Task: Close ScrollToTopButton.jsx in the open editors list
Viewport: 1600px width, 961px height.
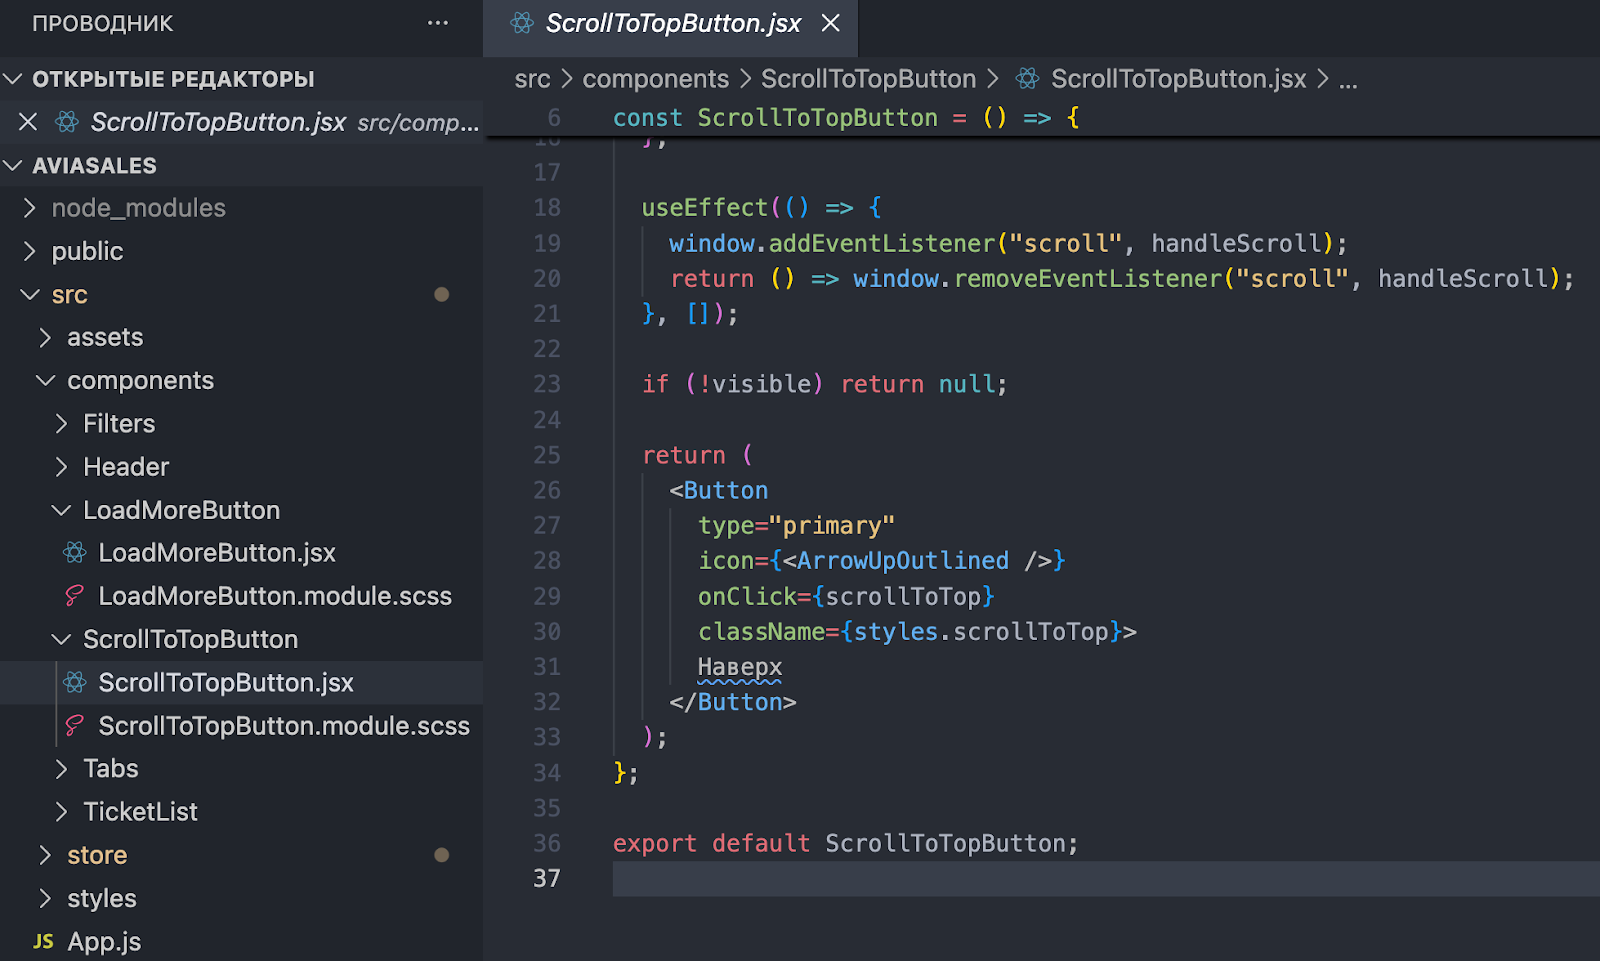Action: (x=28, y=122)
